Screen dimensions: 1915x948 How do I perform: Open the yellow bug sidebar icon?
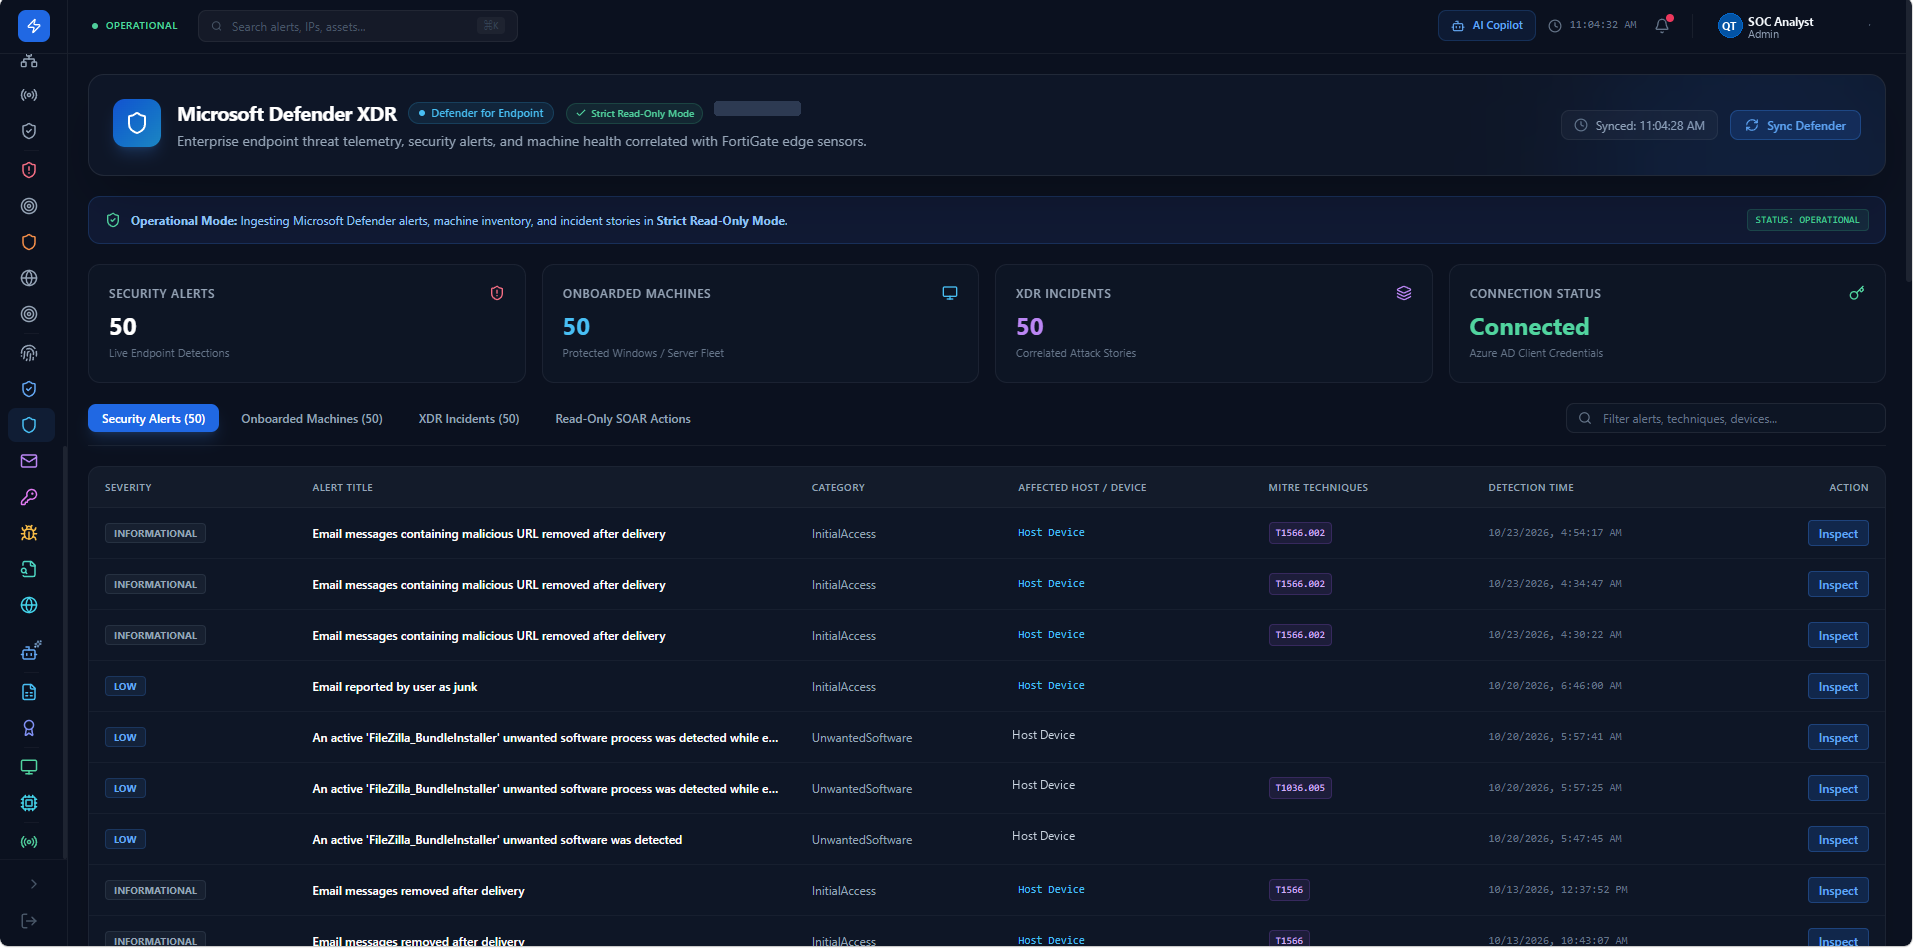click(x=29, y=533)
